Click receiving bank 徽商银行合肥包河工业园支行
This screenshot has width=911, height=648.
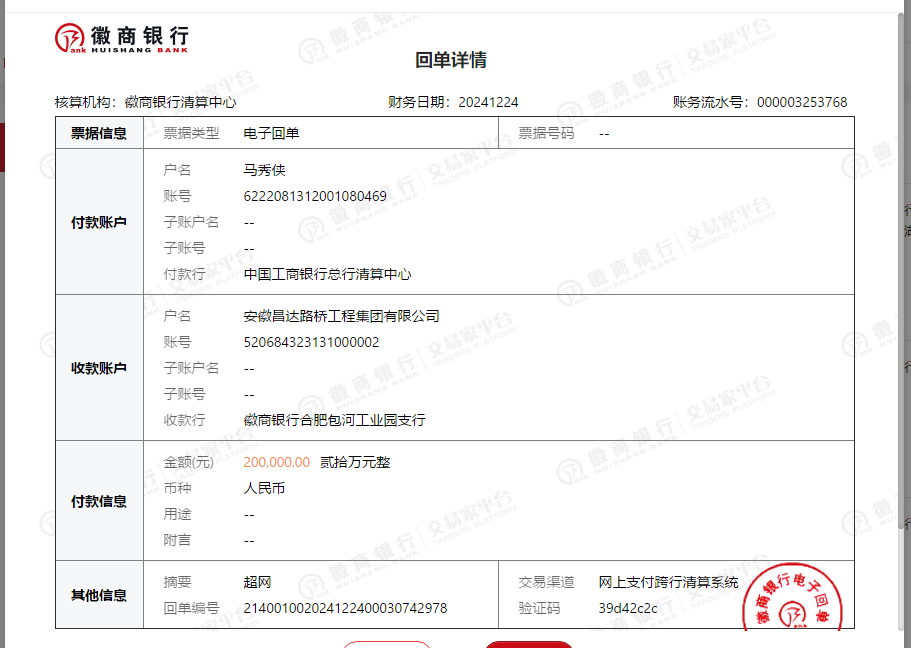coord(334,420)
